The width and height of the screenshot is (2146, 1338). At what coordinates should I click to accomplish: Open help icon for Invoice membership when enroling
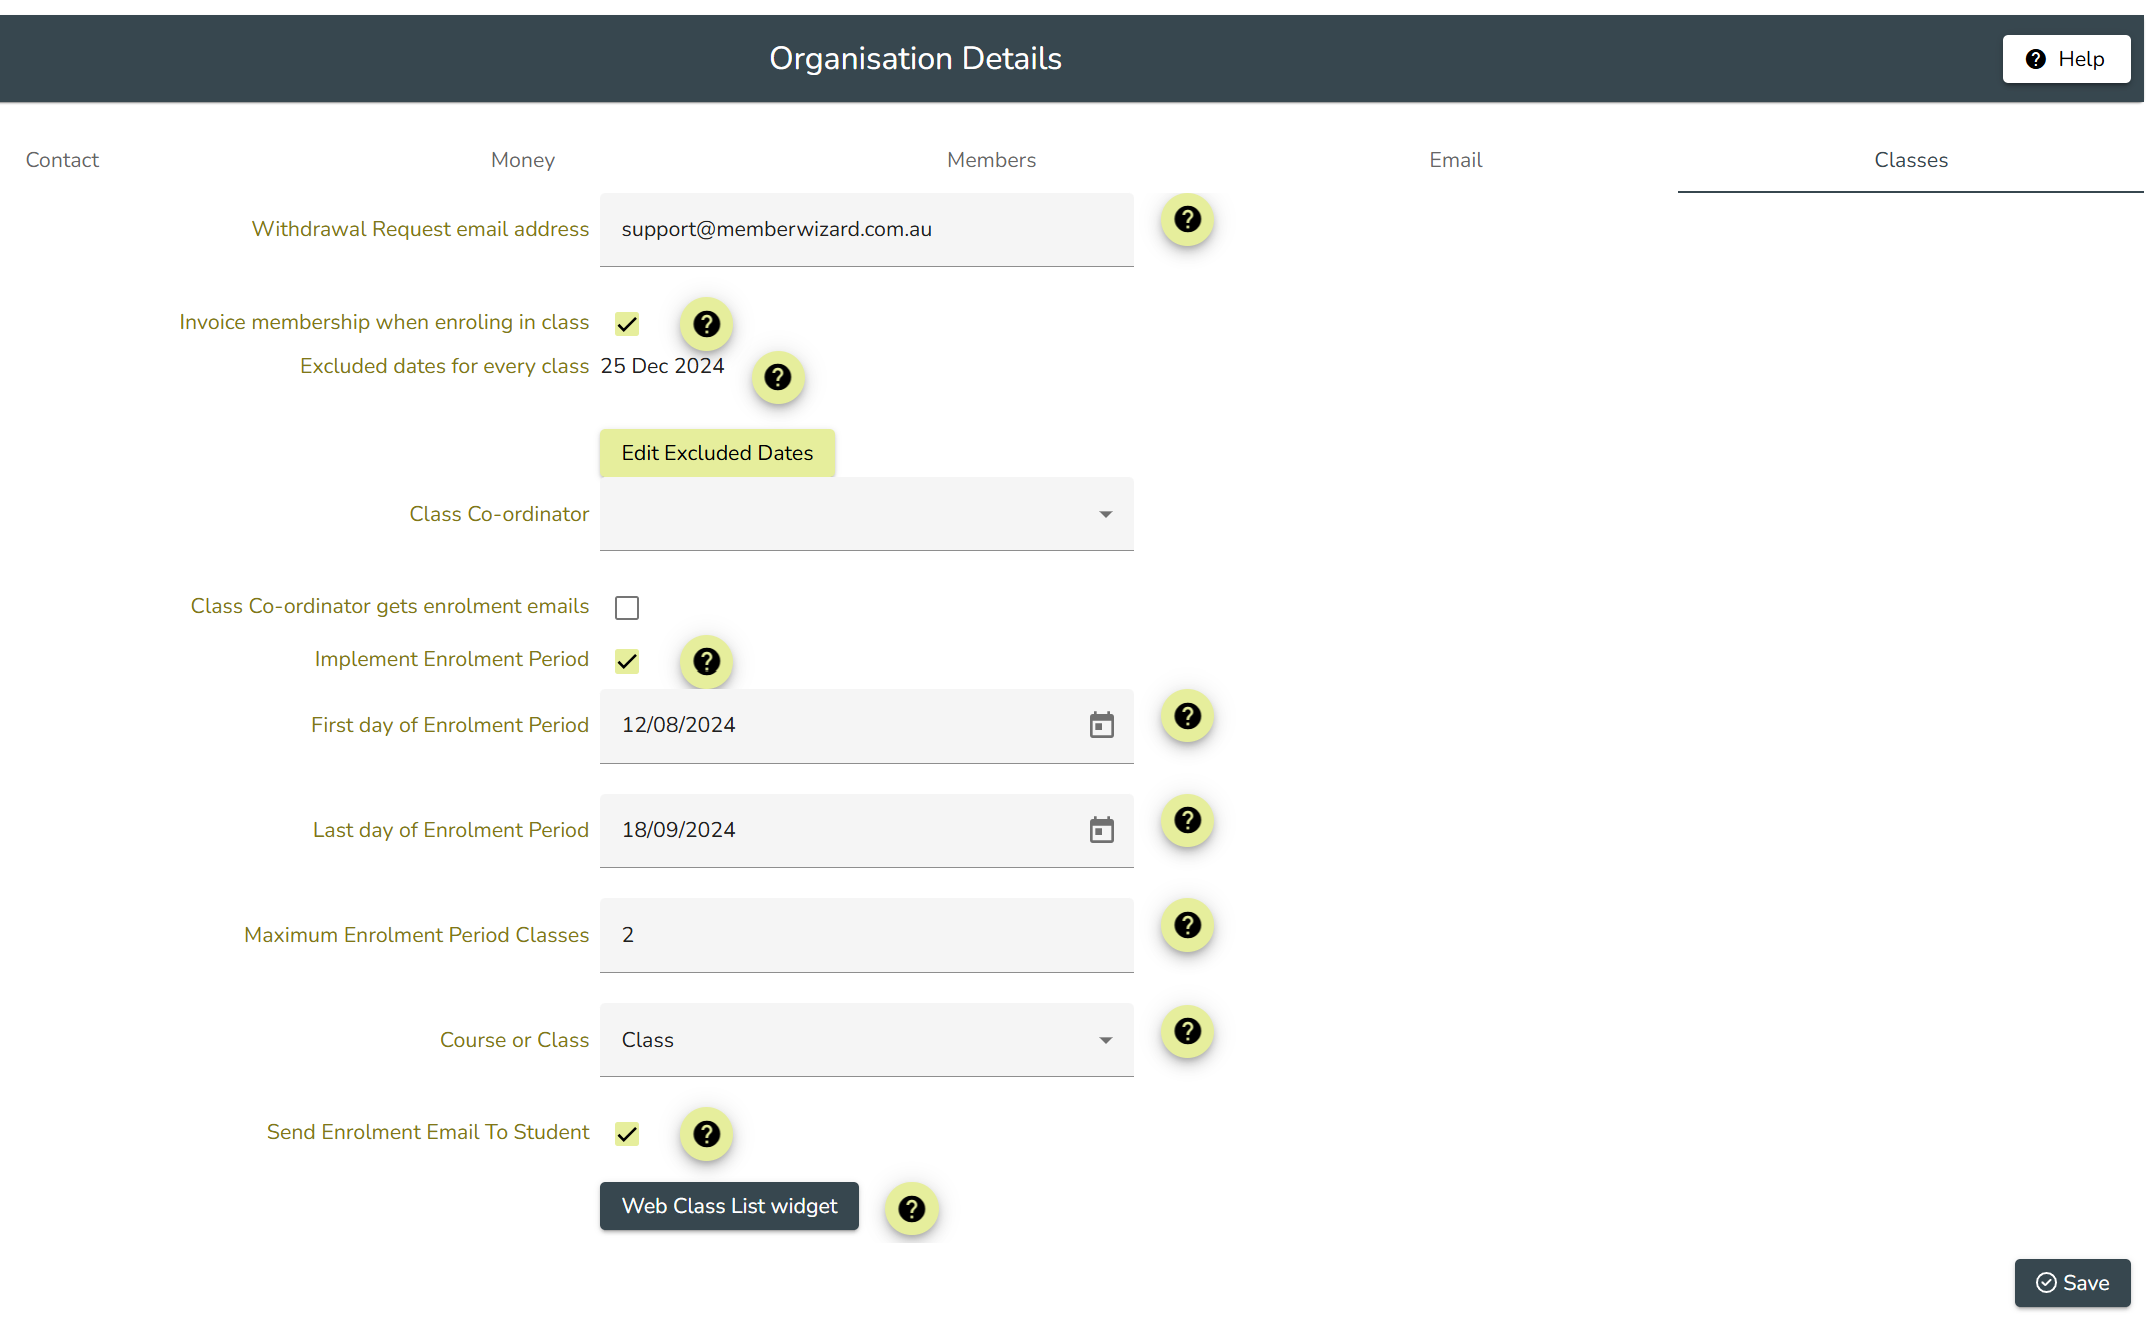pos(706,324)
